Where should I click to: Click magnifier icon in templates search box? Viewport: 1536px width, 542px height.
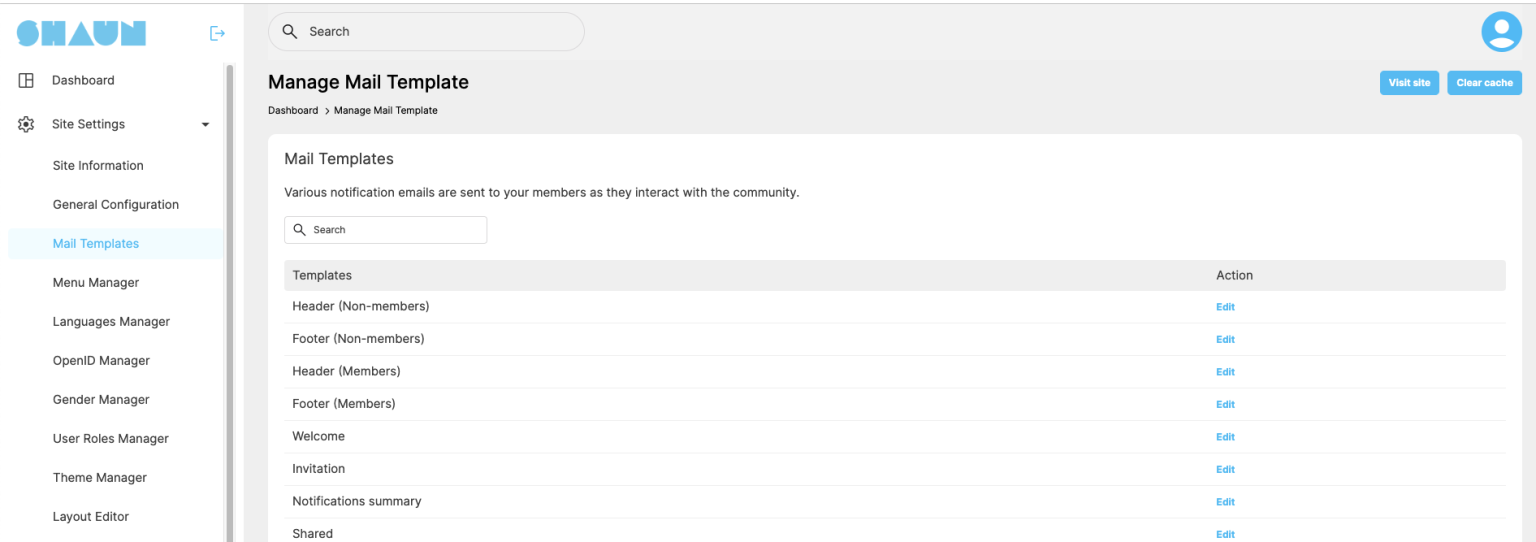point(300,230)
